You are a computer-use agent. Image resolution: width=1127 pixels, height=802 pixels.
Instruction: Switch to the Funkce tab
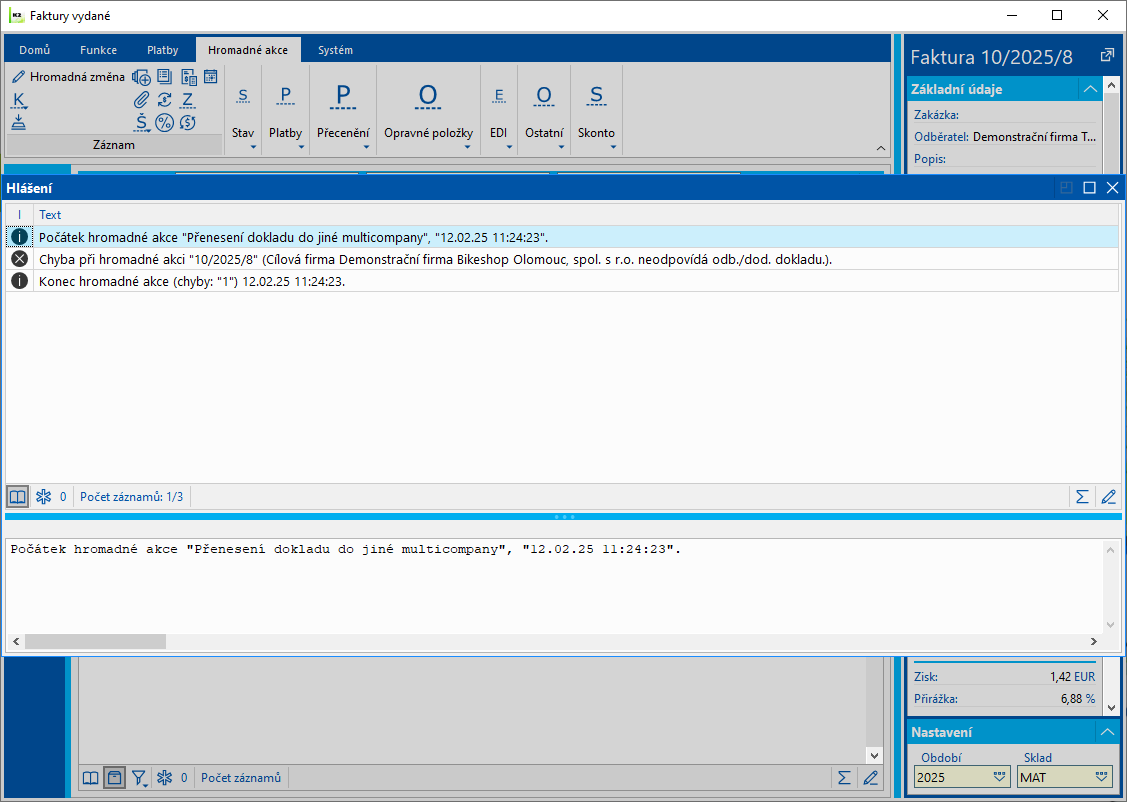pyautogui.click(x=98, y=50)
